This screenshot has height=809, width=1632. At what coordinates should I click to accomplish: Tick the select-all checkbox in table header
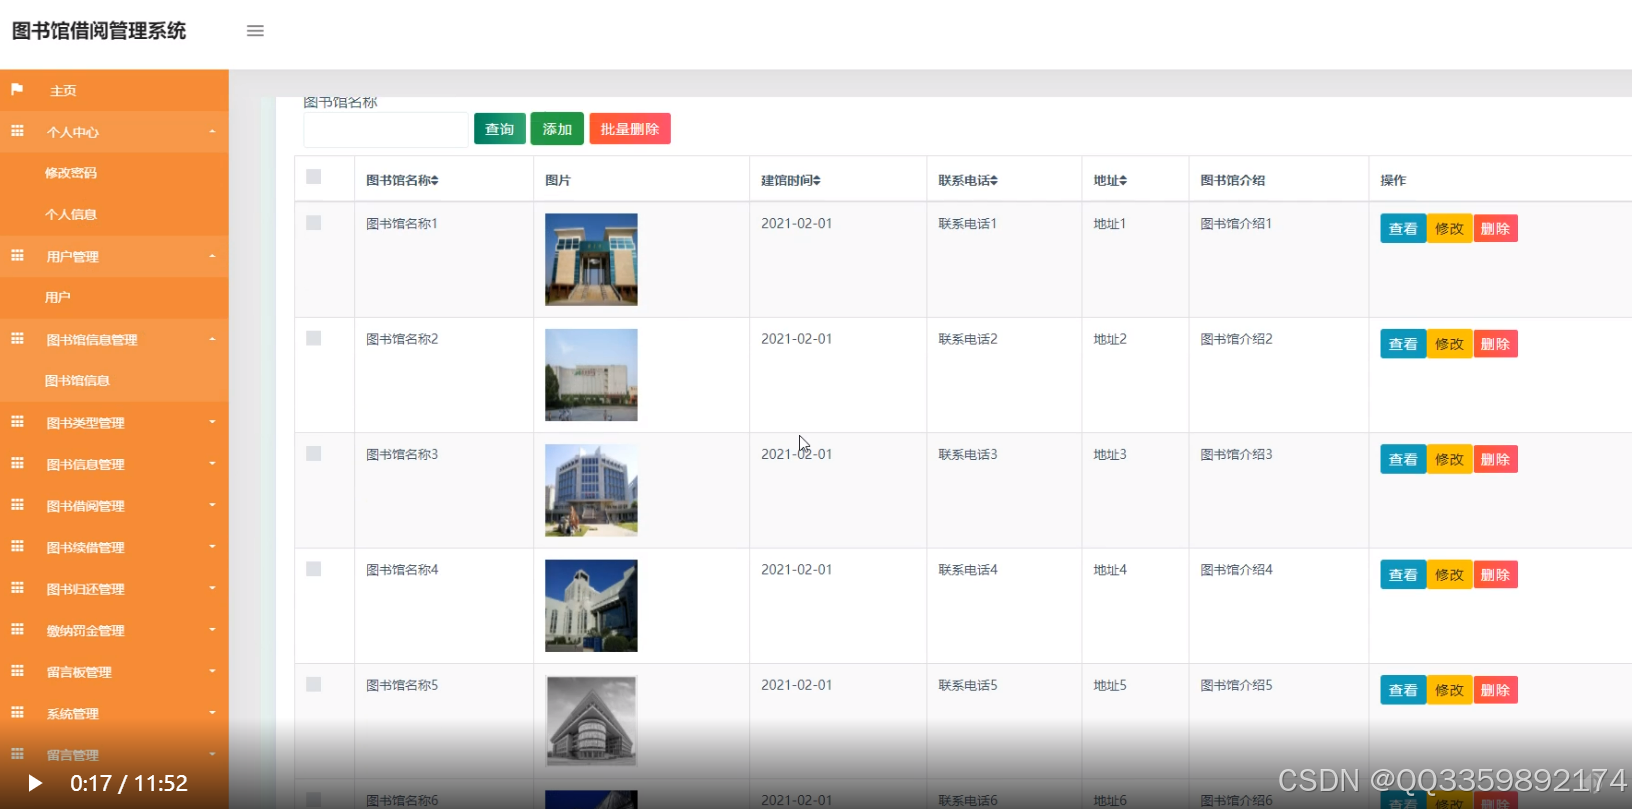click(x=314, y=177)
